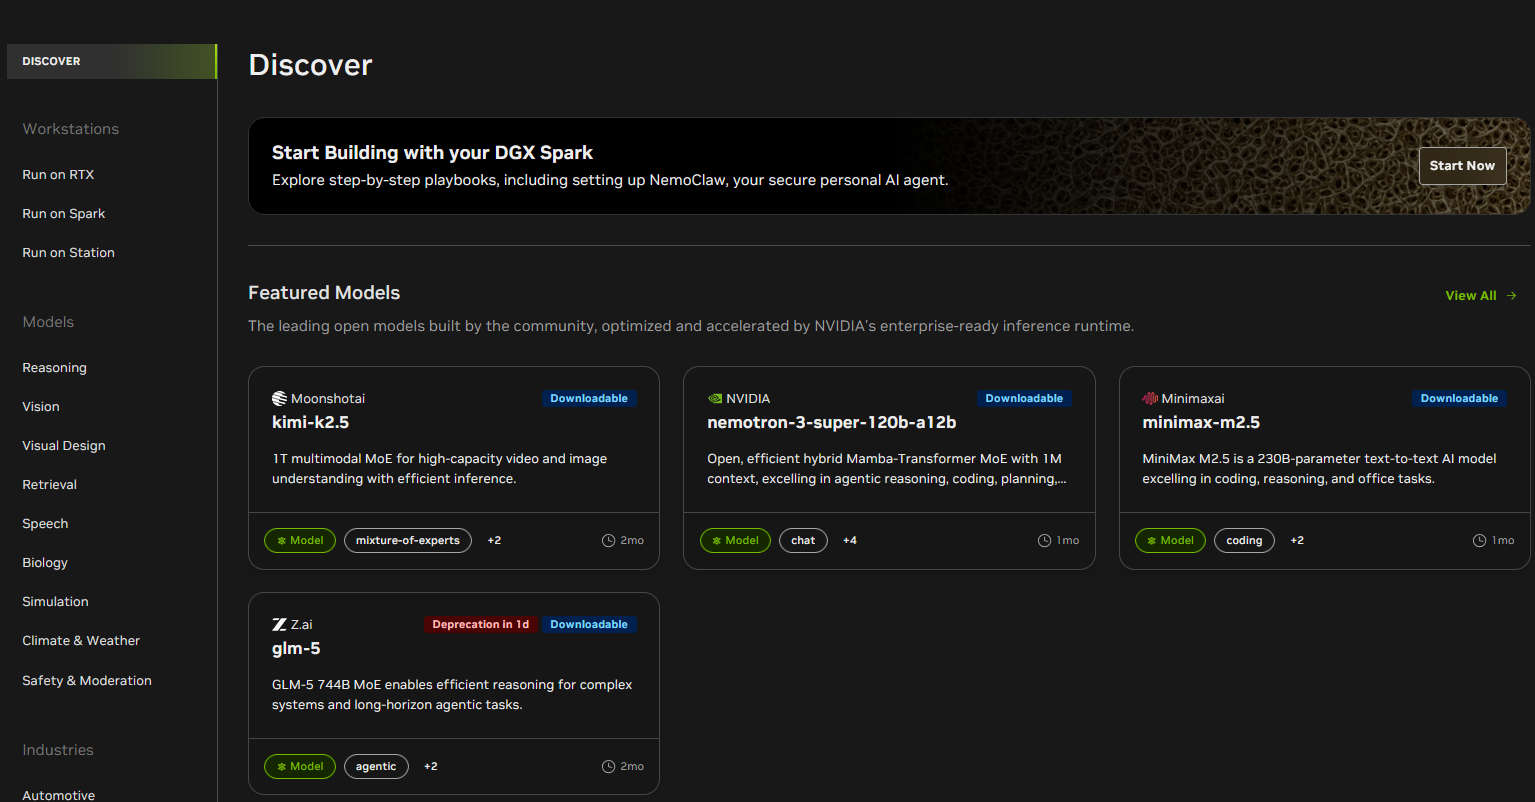Click the Downloadable badge on minimax-m2.5 card
This screenshot has width=1535, height=802.
pyautogui.click(x=1460, y=399)
